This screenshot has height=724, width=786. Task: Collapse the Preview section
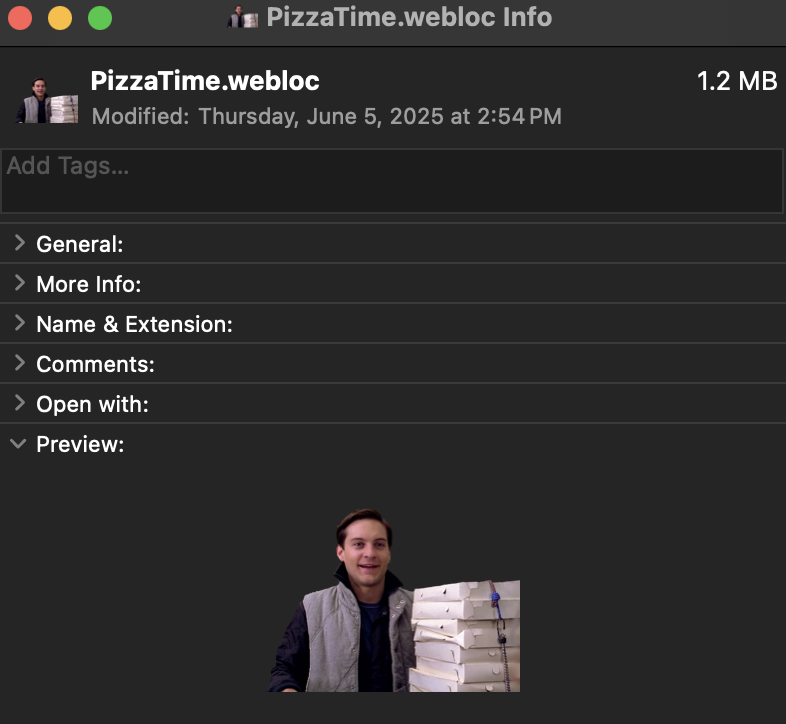(18, 444)
